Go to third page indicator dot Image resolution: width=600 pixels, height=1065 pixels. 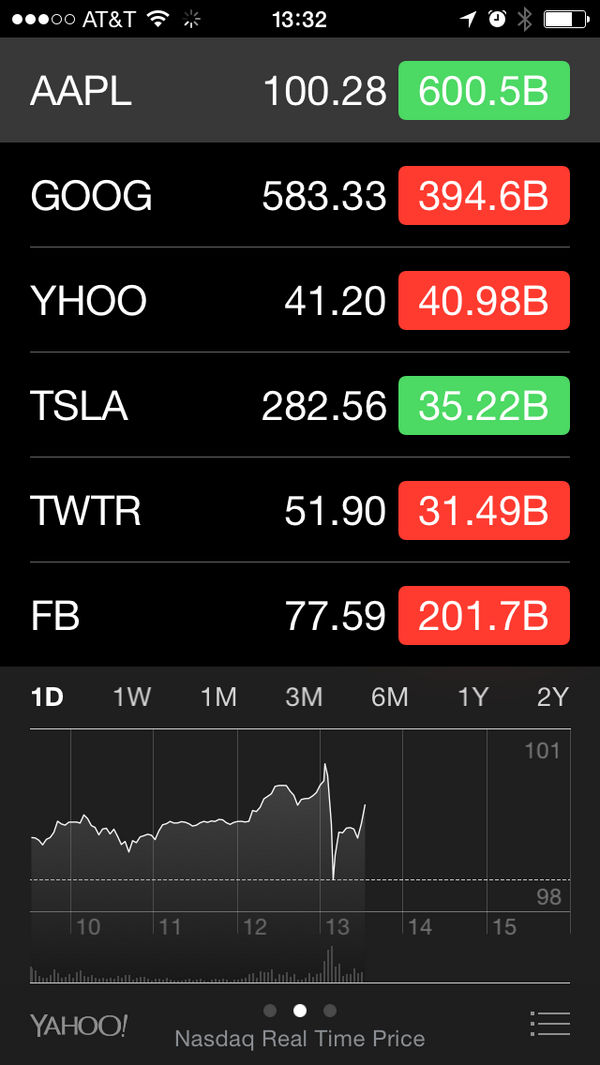330,1010
